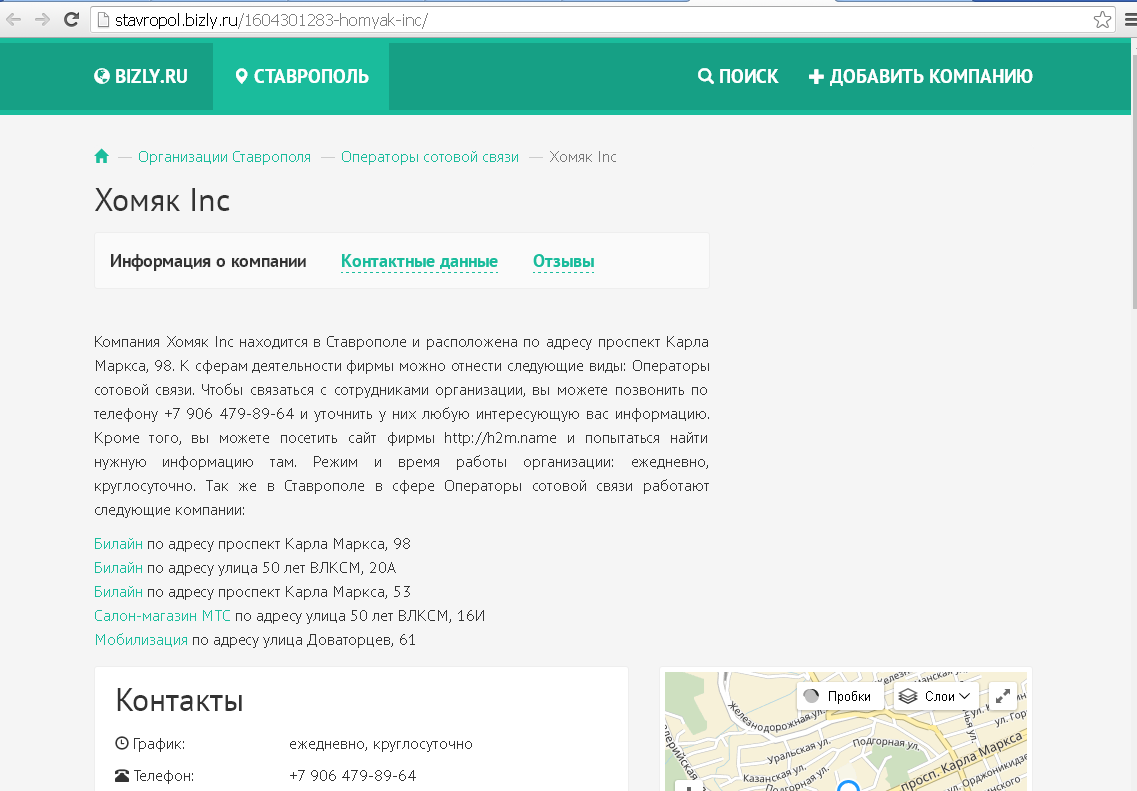Click the browser forward arrow
This screenshot has height=791, width=1137.
[x=42, y=20]
